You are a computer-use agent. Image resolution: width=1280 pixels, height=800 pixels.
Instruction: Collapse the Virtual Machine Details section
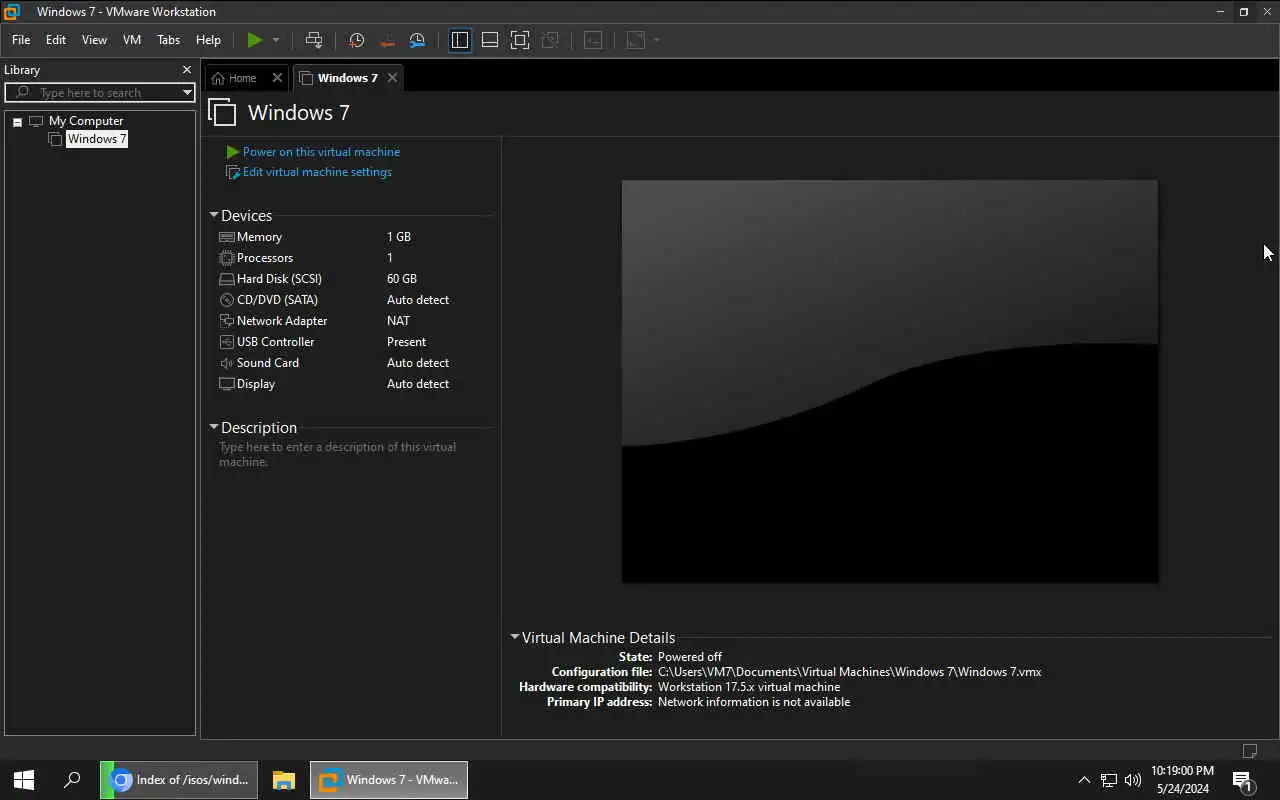(515, 637)
